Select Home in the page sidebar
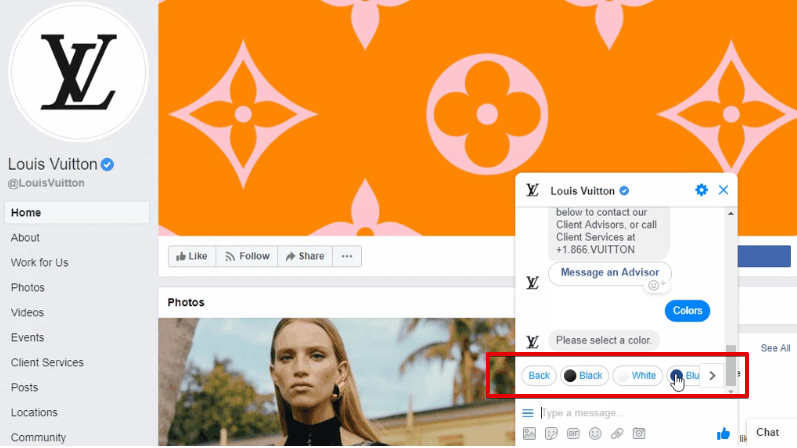Image resolution: width=797 pixels, height=448 pixels. 77,213
